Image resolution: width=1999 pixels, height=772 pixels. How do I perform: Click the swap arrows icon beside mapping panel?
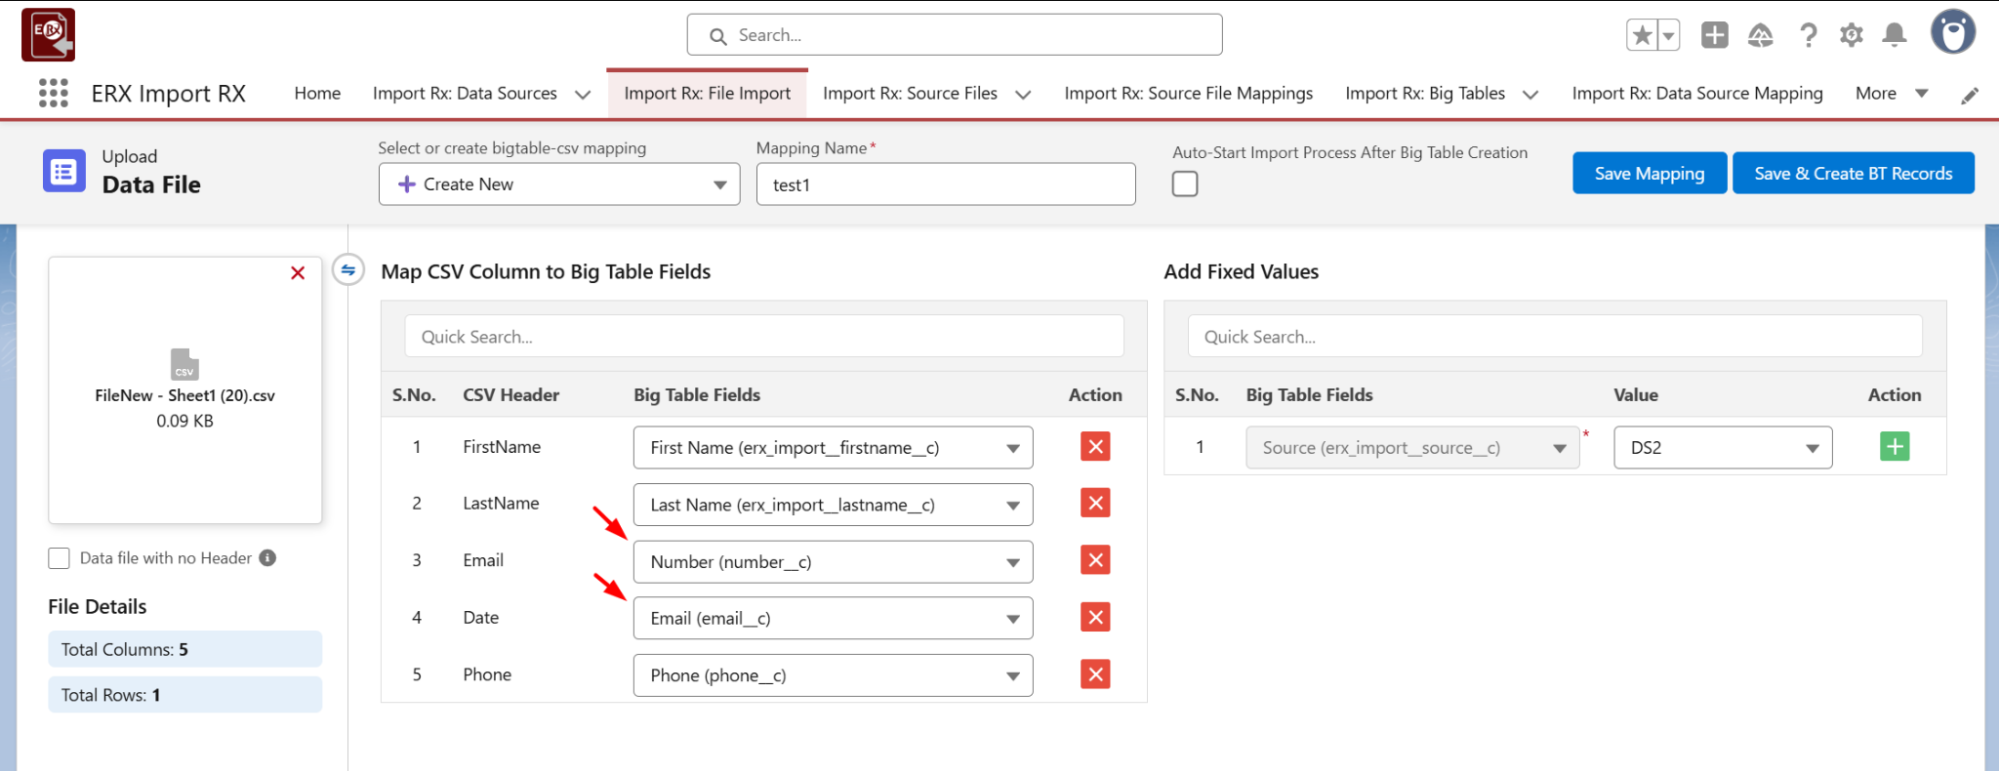tap(348, 270)
